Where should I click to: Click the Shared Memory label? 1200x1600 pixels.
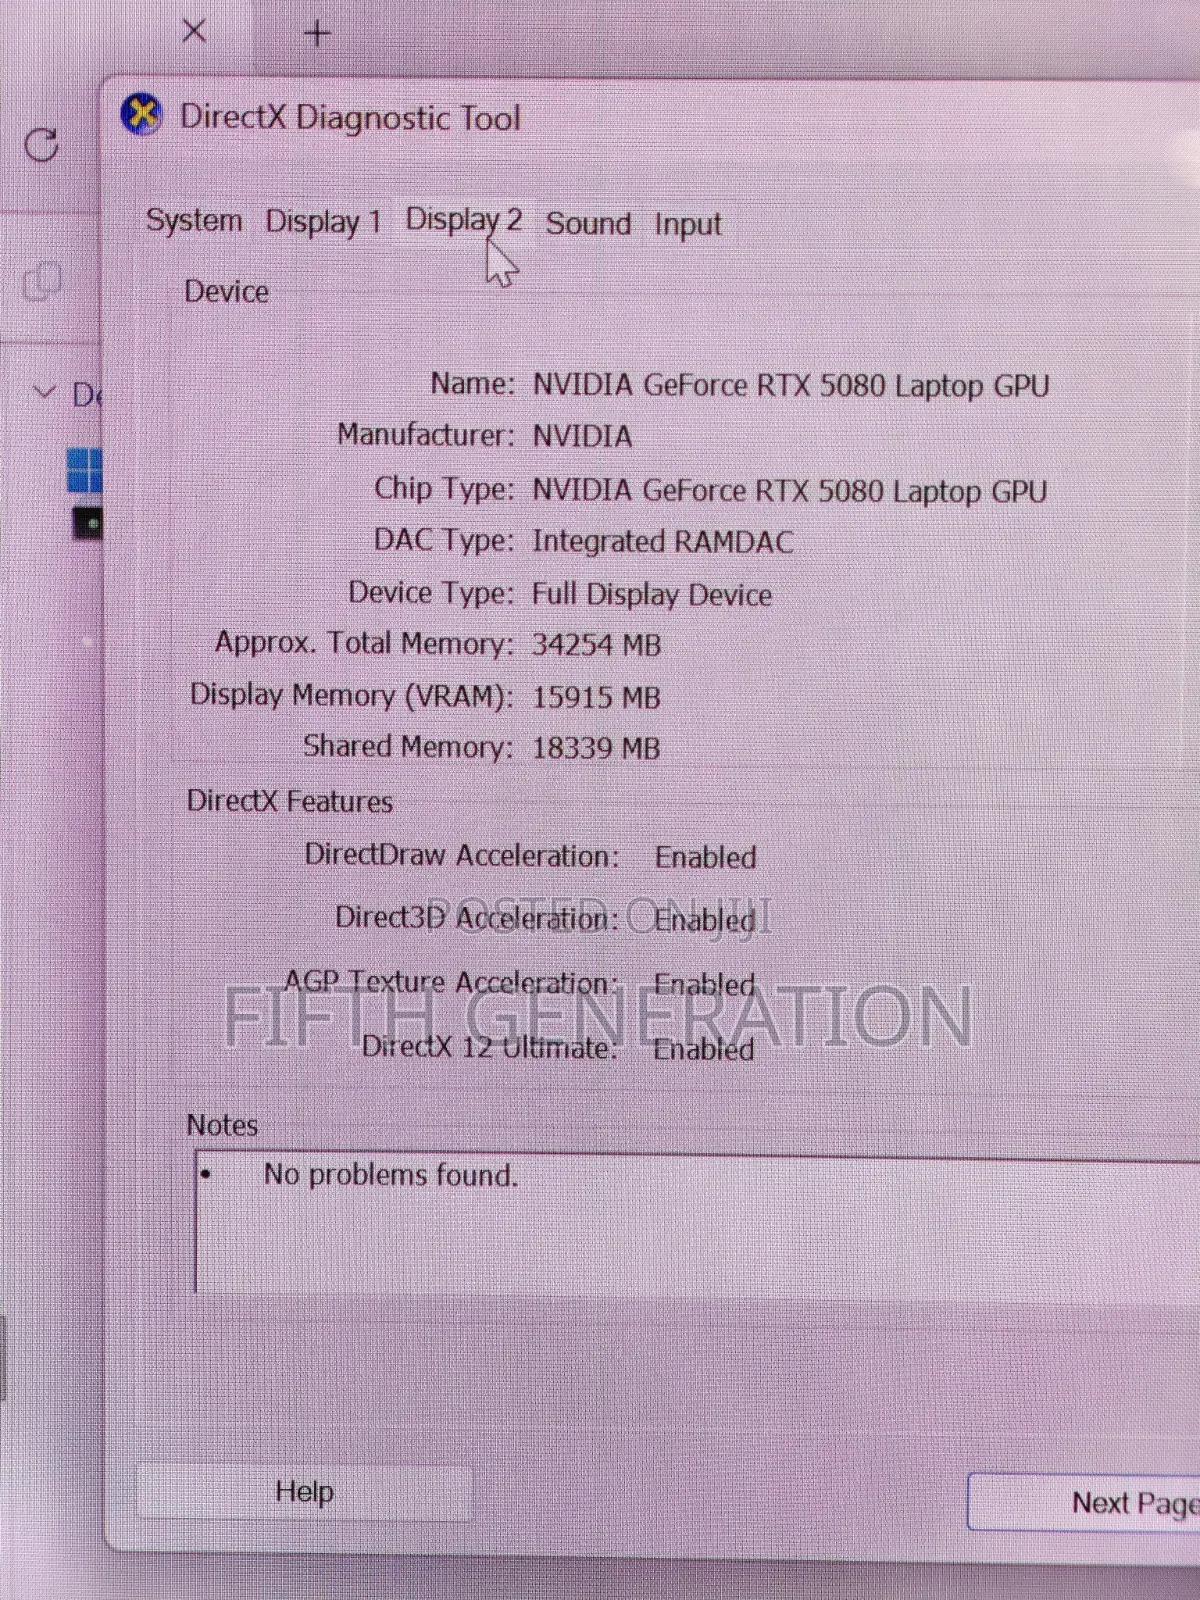(x=408, y=747)
